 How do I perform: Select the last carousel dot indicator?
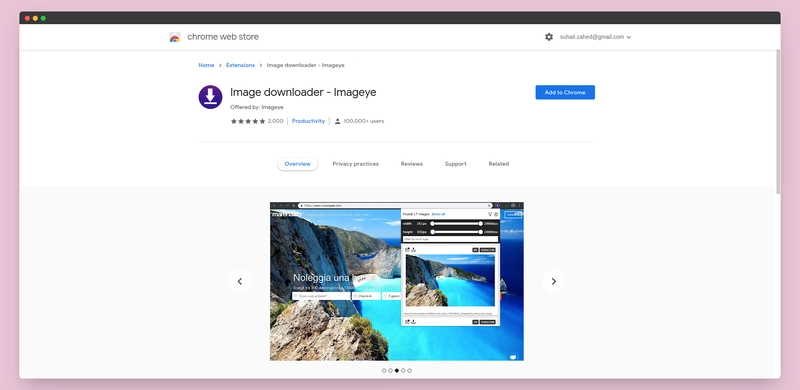[x=409, y=371]
